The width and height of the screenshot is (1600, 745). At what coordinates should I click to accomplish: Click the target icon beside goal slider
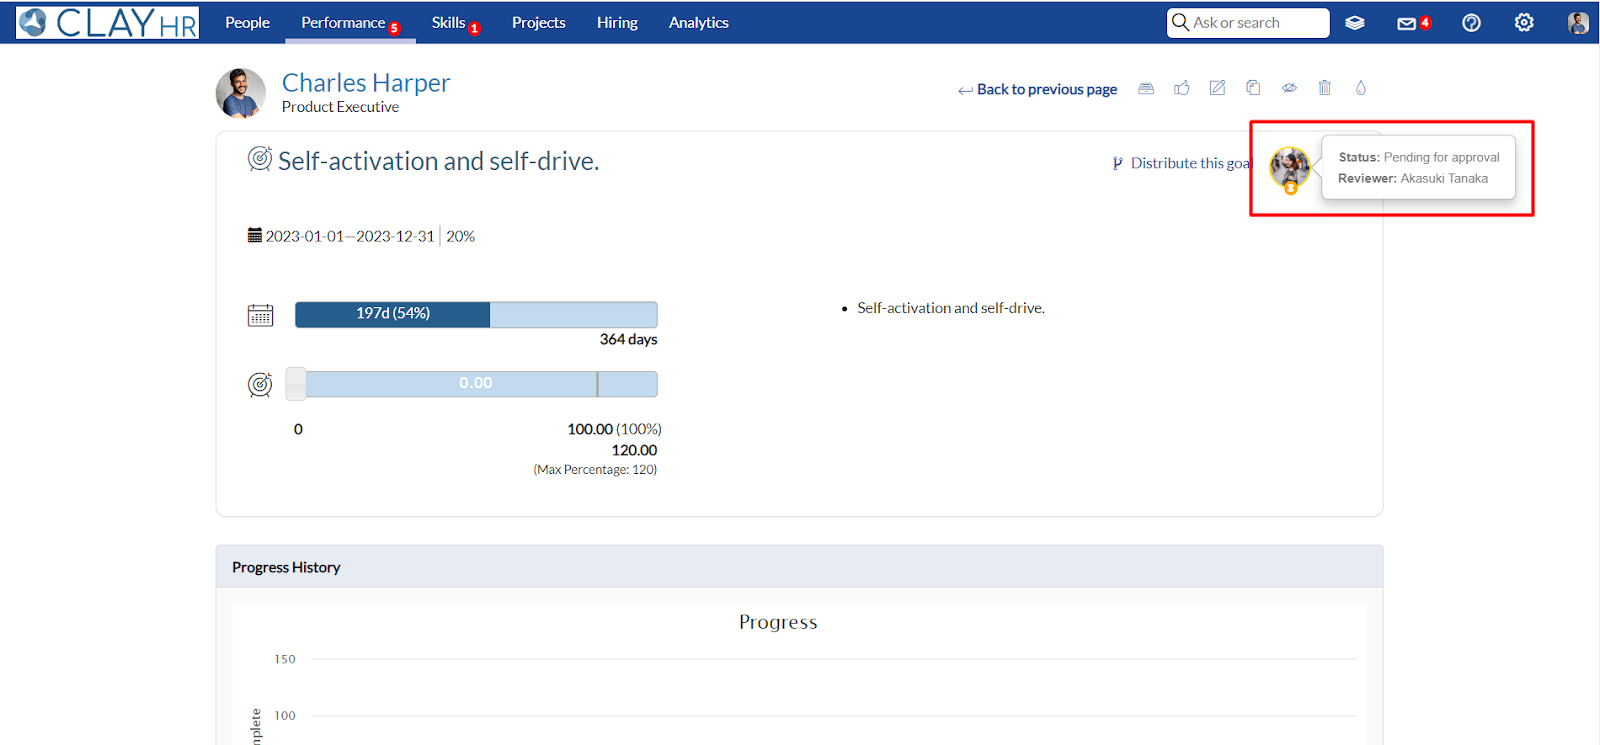pyautogui.click(x=260, y=385)
